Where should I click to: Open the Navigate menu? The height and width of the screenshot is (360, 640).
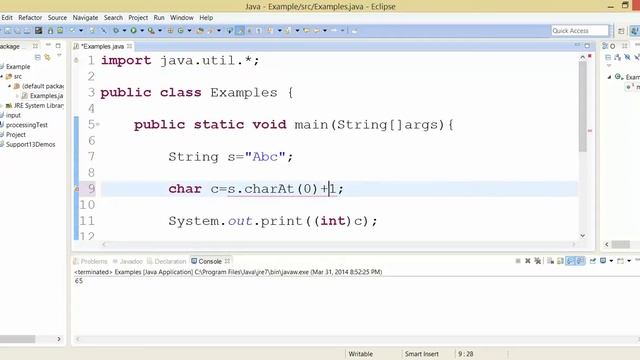coord(85,18)
